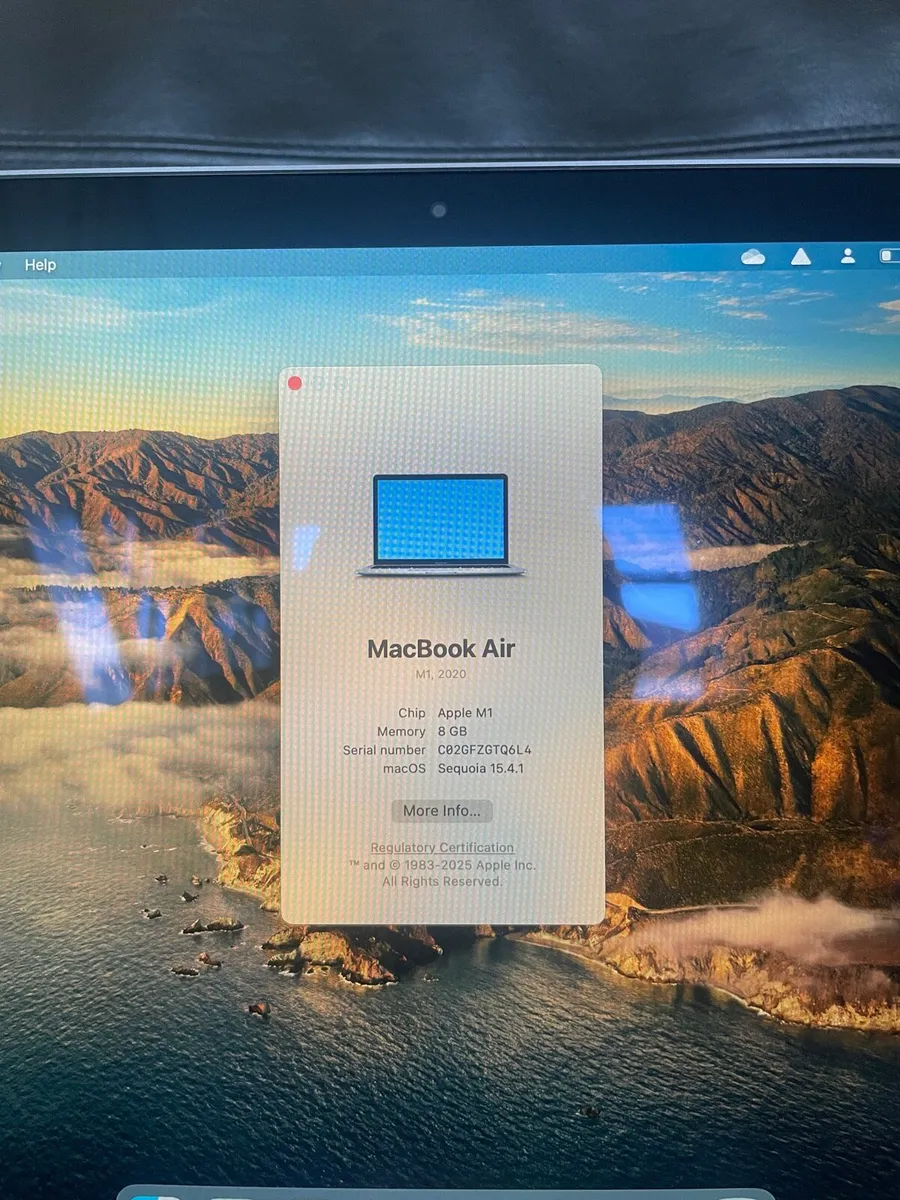Click the cloud icon in the menu bar
The height and width of the screenshot is (1200, 900).
[753, 257]
